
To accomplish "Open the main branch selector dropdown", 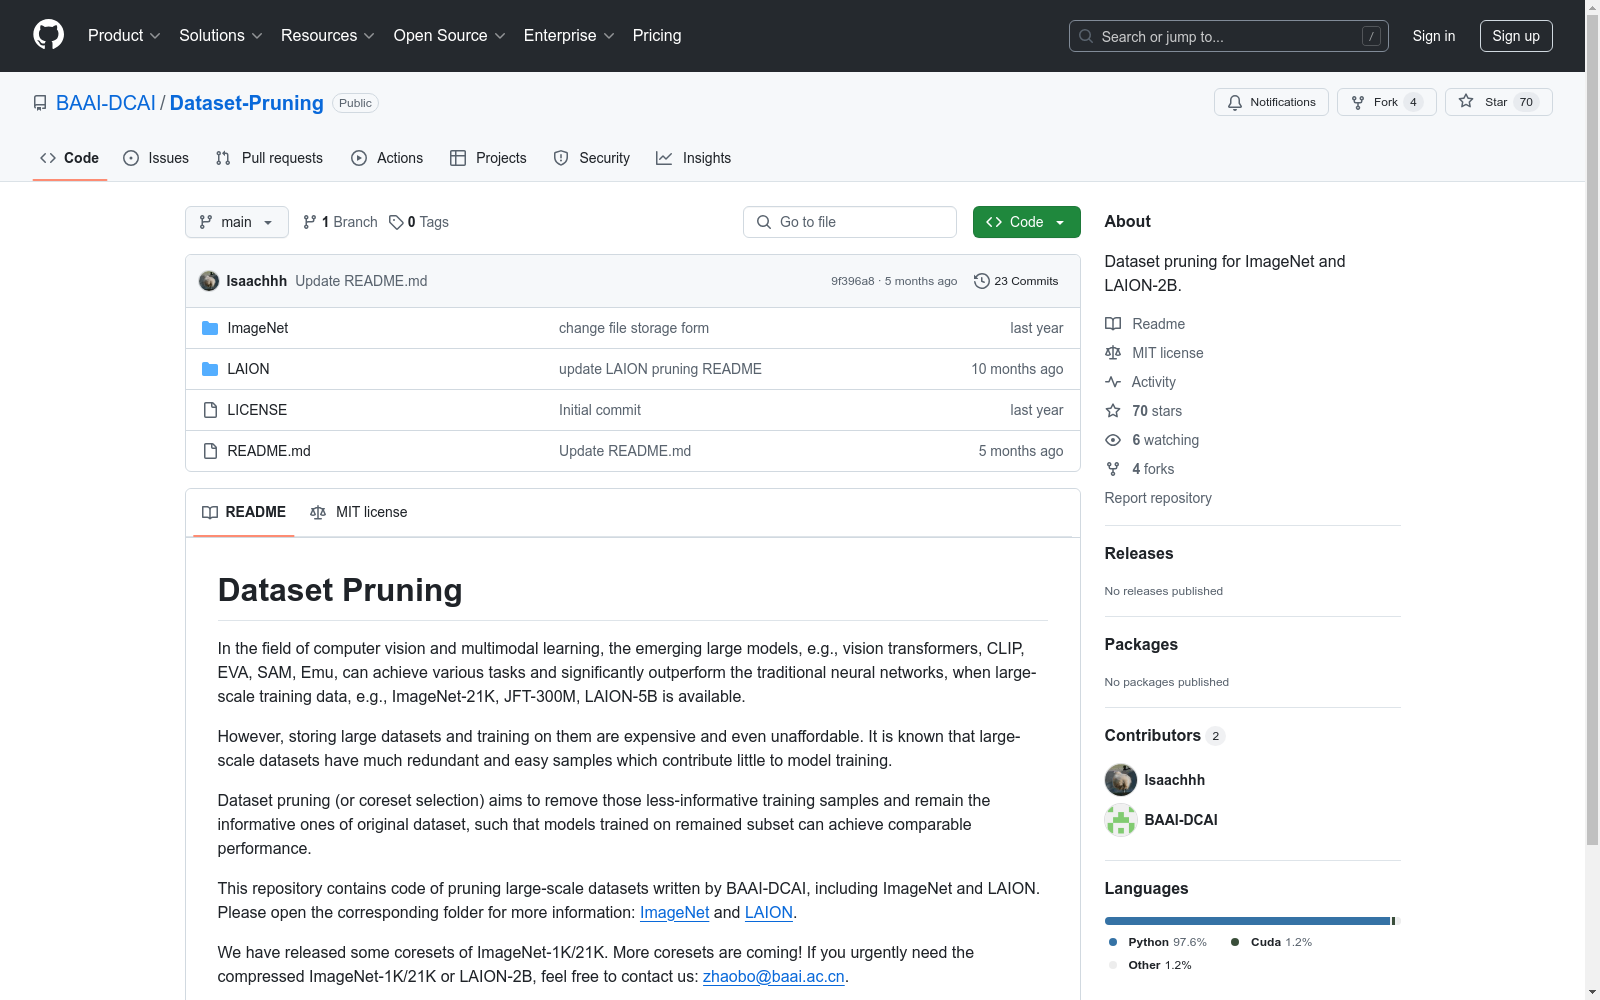I will tap(237, 222).
